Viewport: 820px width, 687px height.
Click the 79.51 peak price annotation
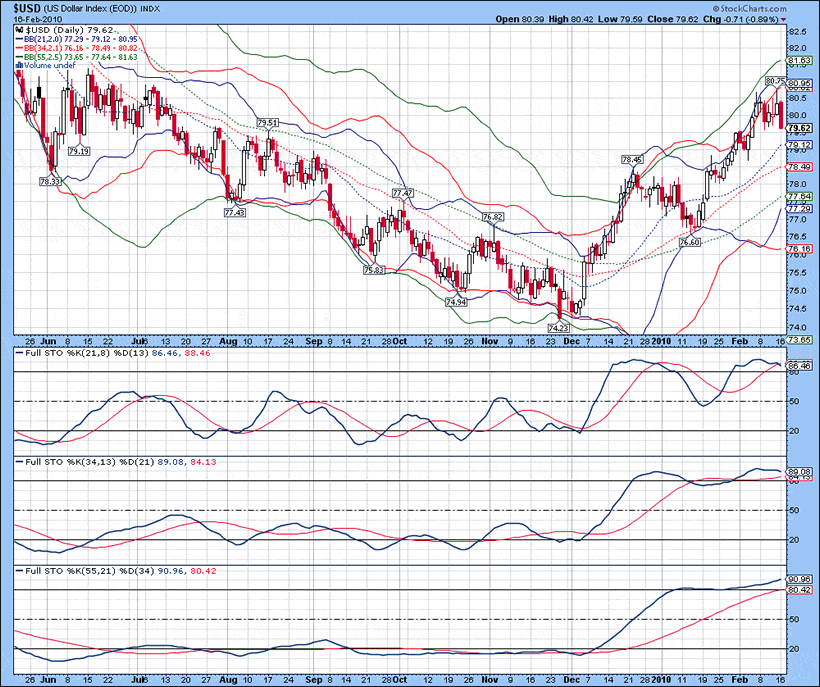[267, 123]
